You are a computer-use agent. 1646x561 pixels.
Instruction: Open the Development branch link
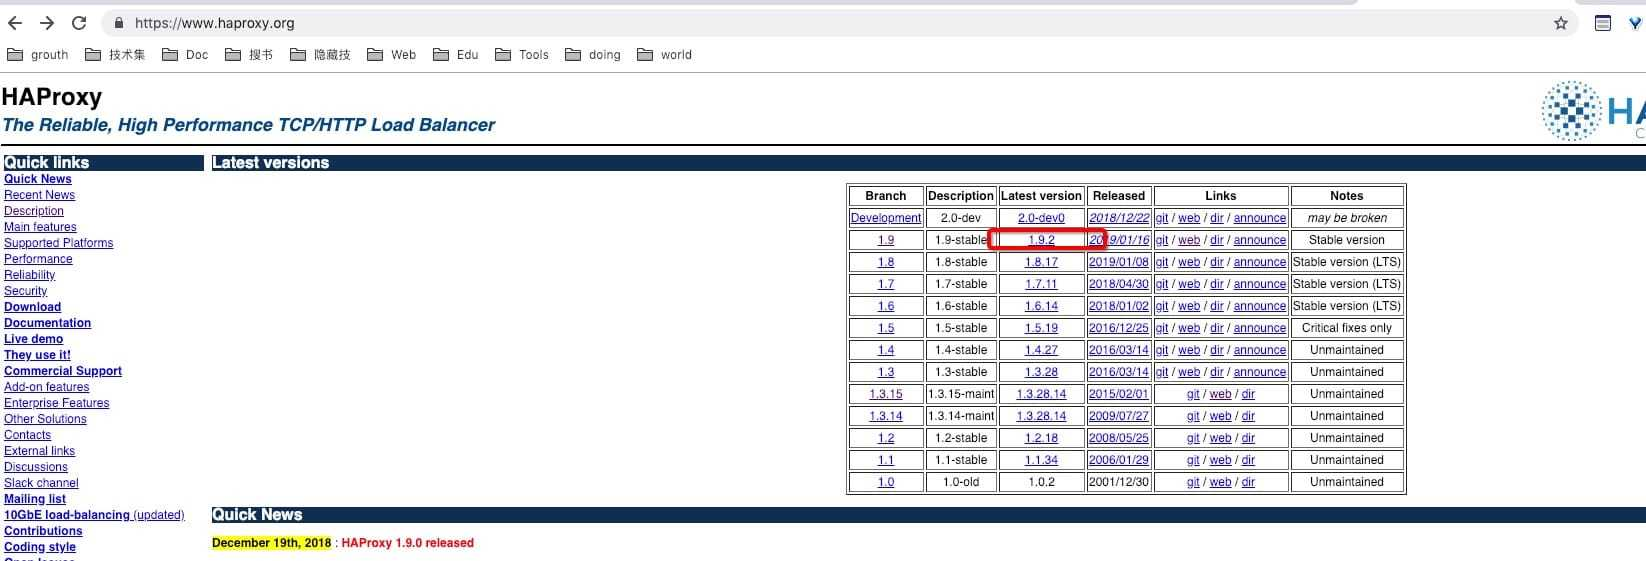886,218
